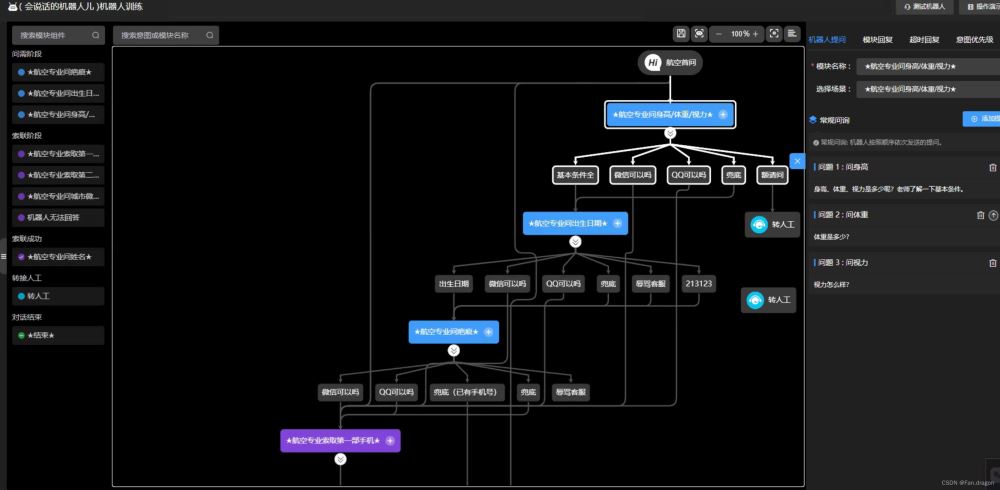The width and height of the screenshot is (1000, 490).
Task: Click the fit-to-screen icon in canvas toolbar
Action: [774, 33]
